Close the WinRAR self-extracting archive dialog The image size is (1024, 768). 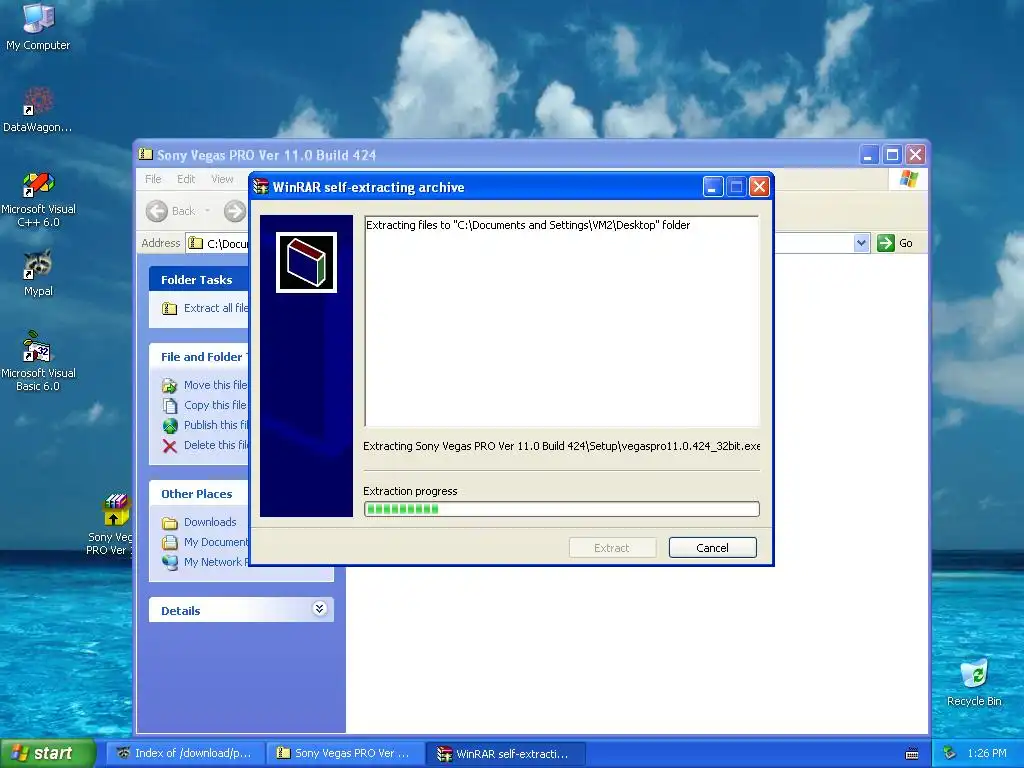pos(759,187)
